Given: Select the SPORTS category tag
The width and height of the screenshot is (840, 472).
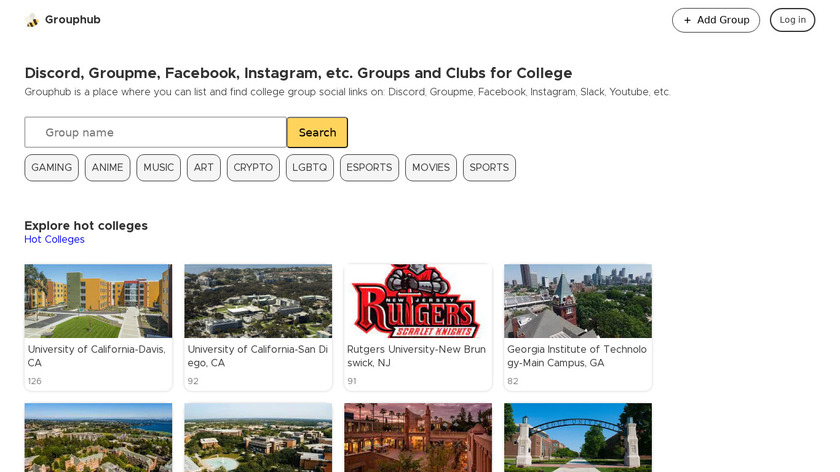Looking at the screenshot, I should 489,168.
